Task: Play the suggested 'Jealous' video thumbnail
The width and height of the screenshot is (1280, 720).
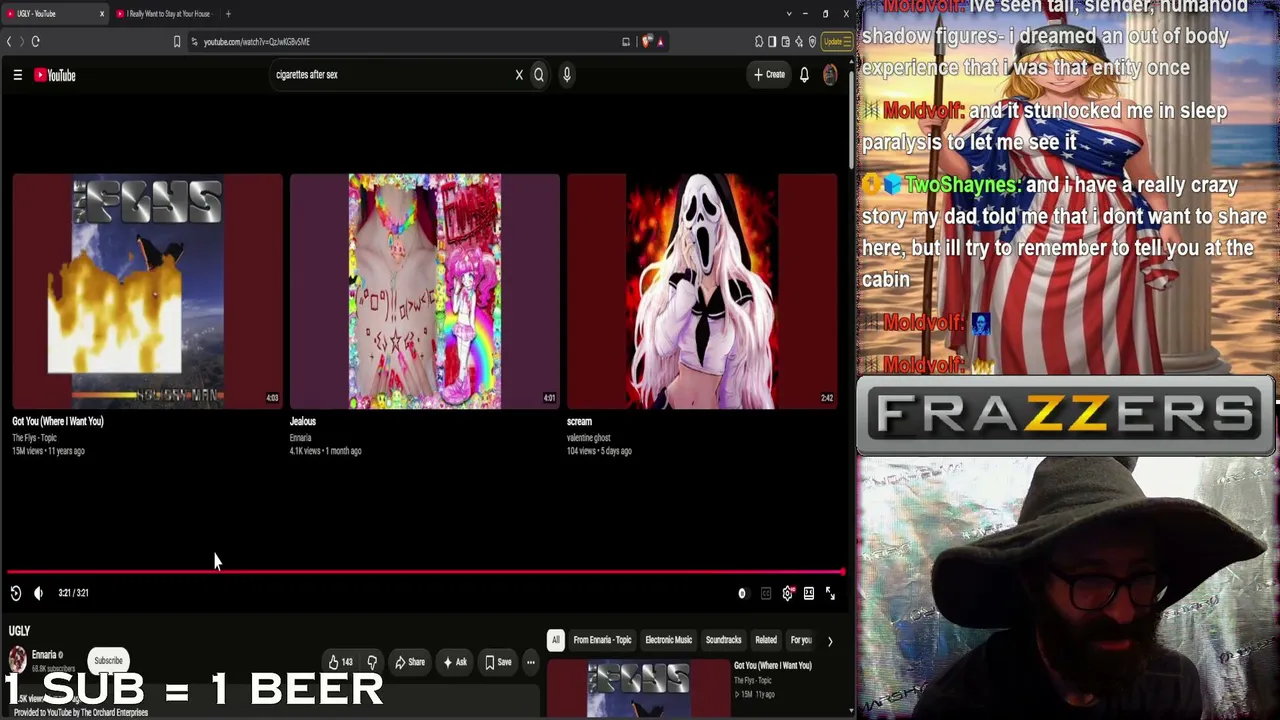Action: 424,291
